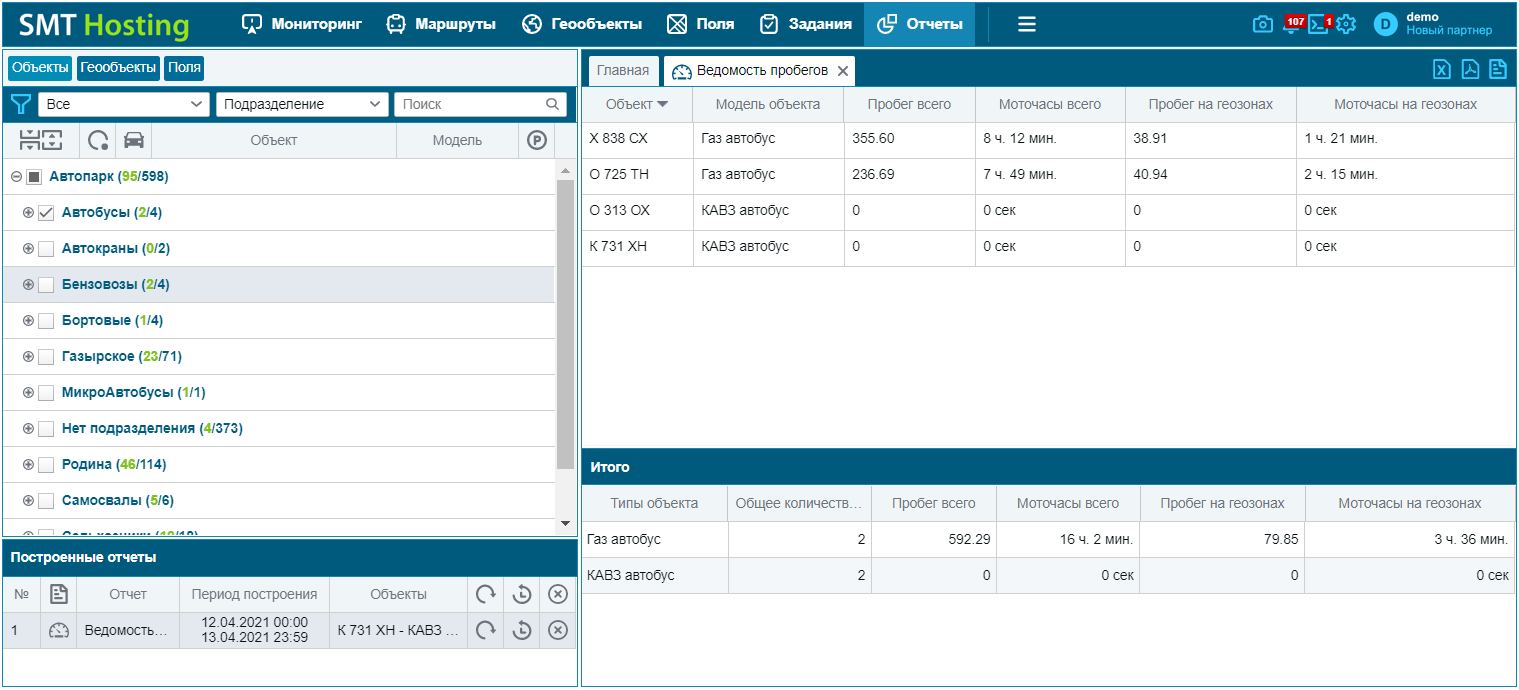Click the document icon in reports header
The height and width of the screenshot is (690, 1519).
59,594
